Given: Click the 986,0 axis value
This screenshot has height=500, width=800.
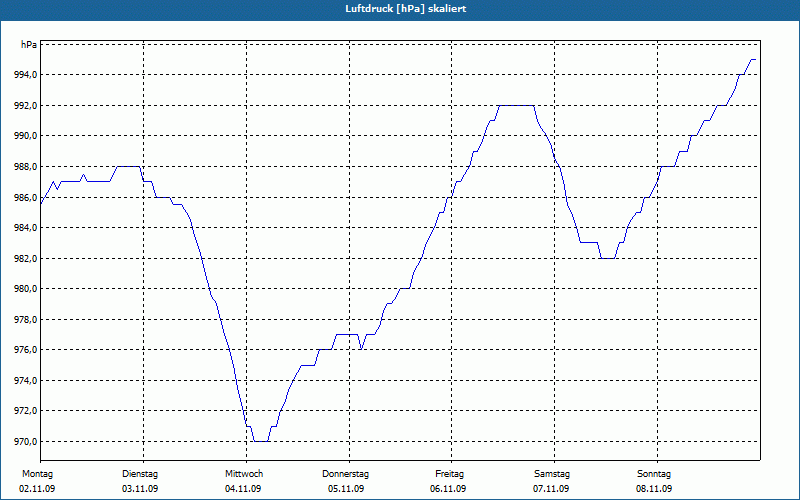Looking at the screenshot, I should pos(26,197).
